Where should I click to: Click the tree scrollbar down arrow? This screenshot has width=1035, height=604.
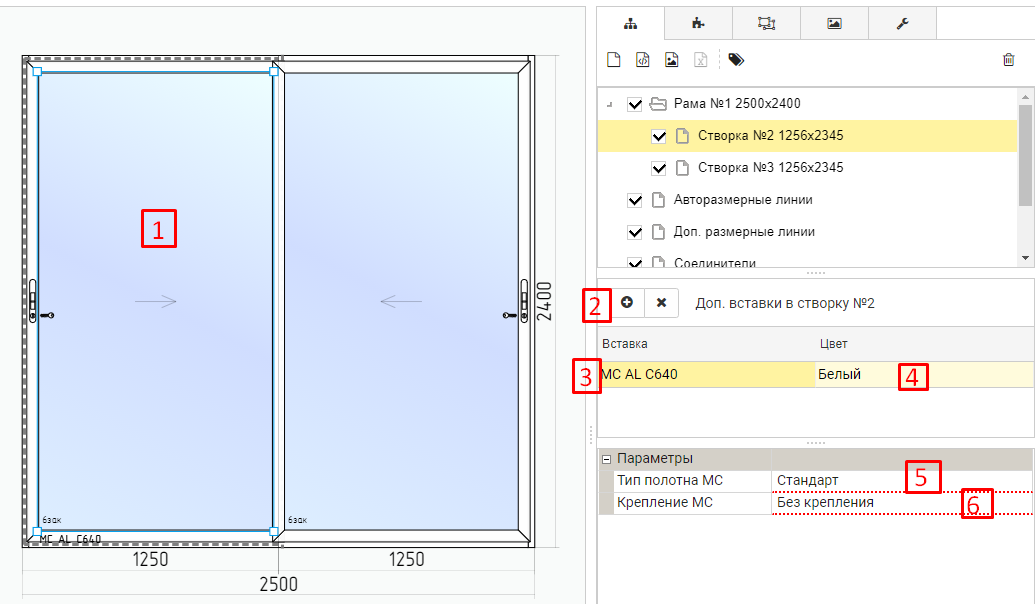pos(1025,258)
